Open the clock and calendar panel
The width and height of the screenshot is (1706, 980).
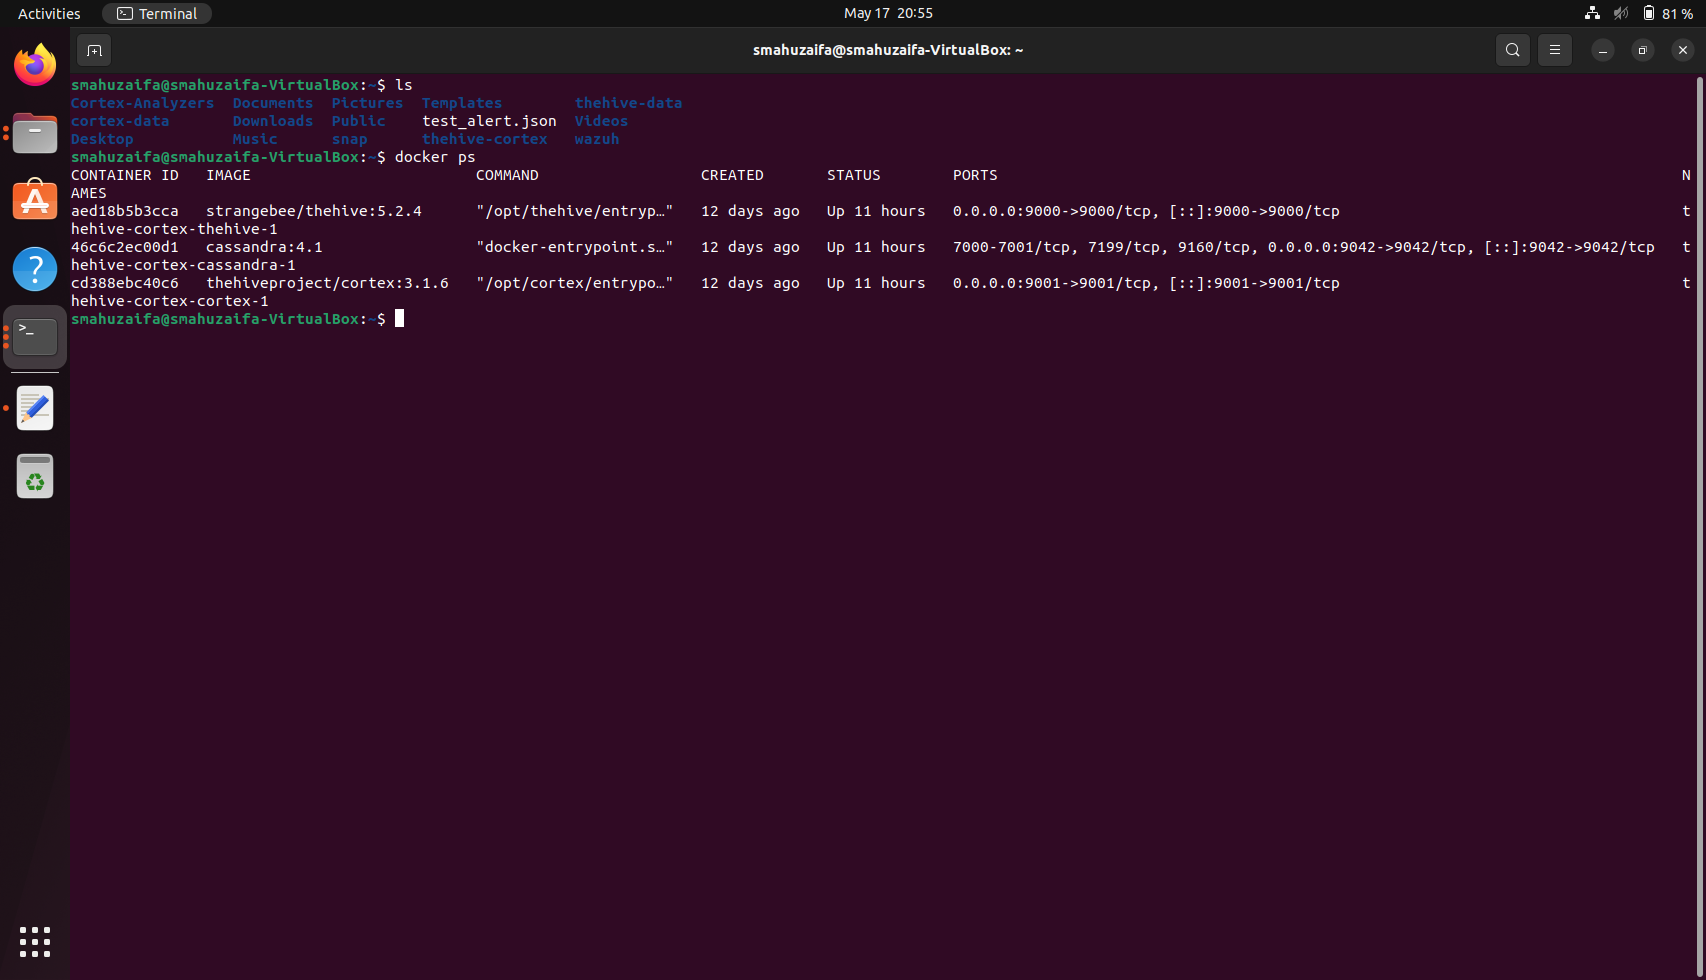(x=888, y=13)
